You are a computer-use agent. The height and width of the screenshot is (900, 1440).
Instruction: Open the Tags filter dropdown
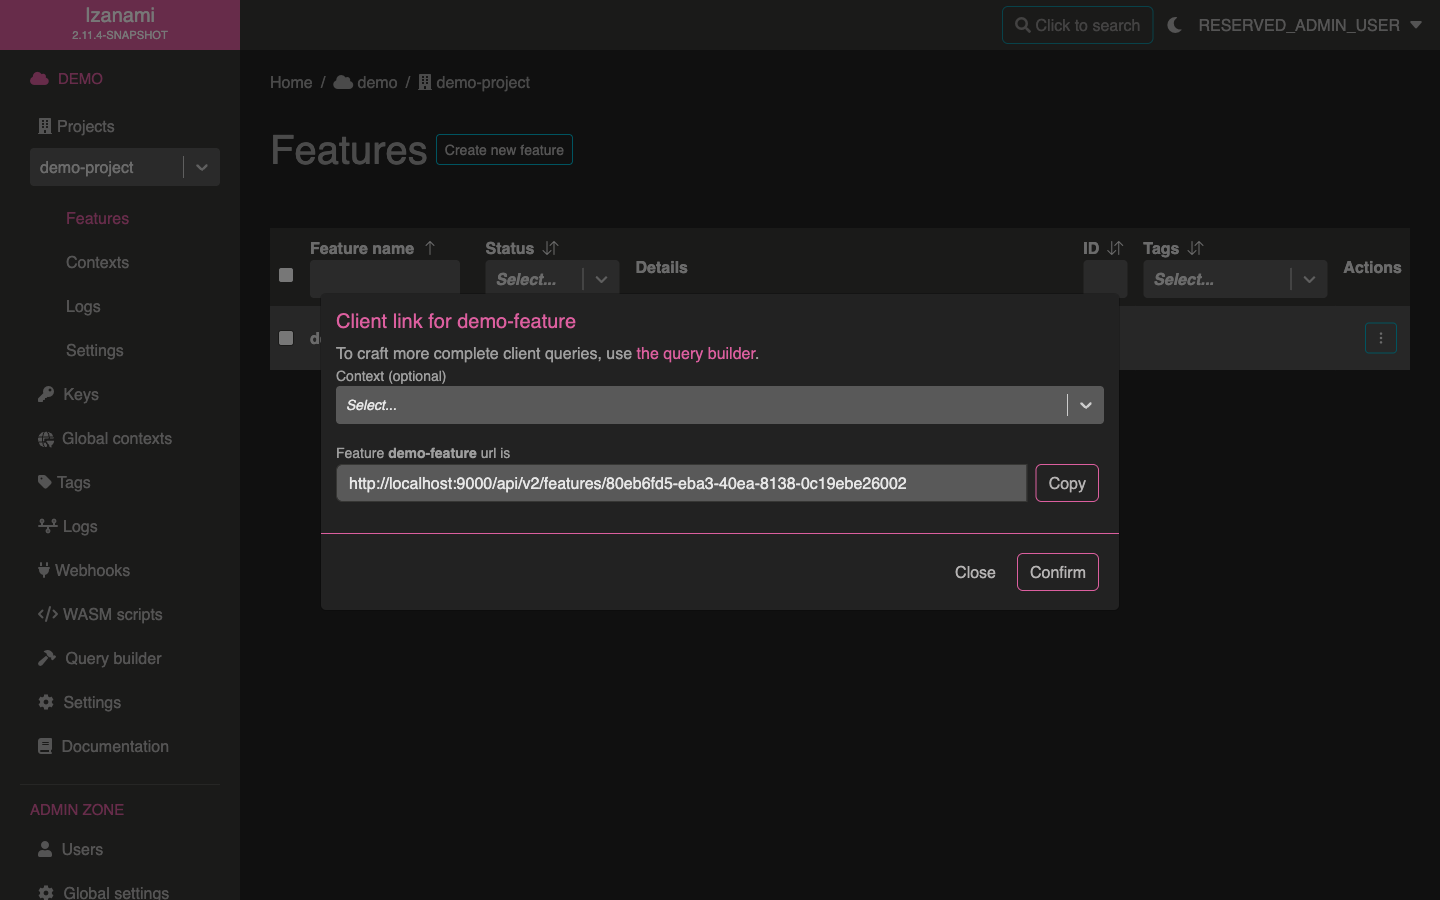tap(1308, 279)
